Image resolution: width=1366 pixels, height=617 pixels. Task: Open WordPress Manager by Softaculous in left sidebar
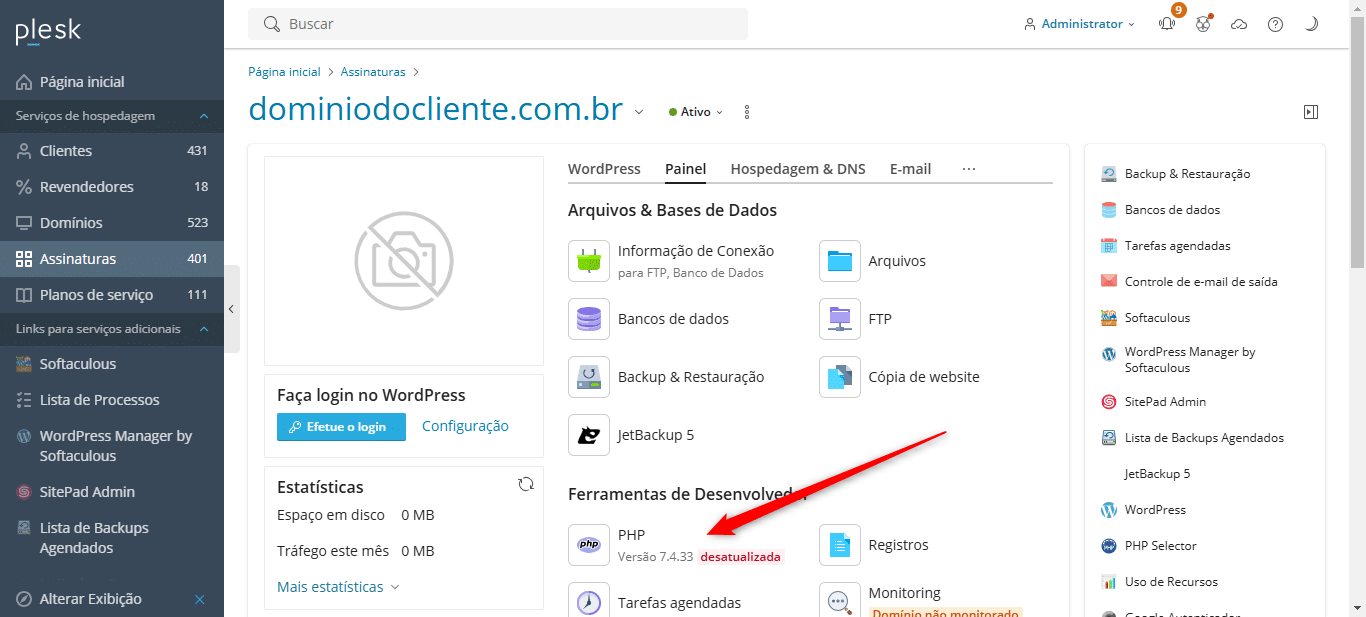coord(112,446)
